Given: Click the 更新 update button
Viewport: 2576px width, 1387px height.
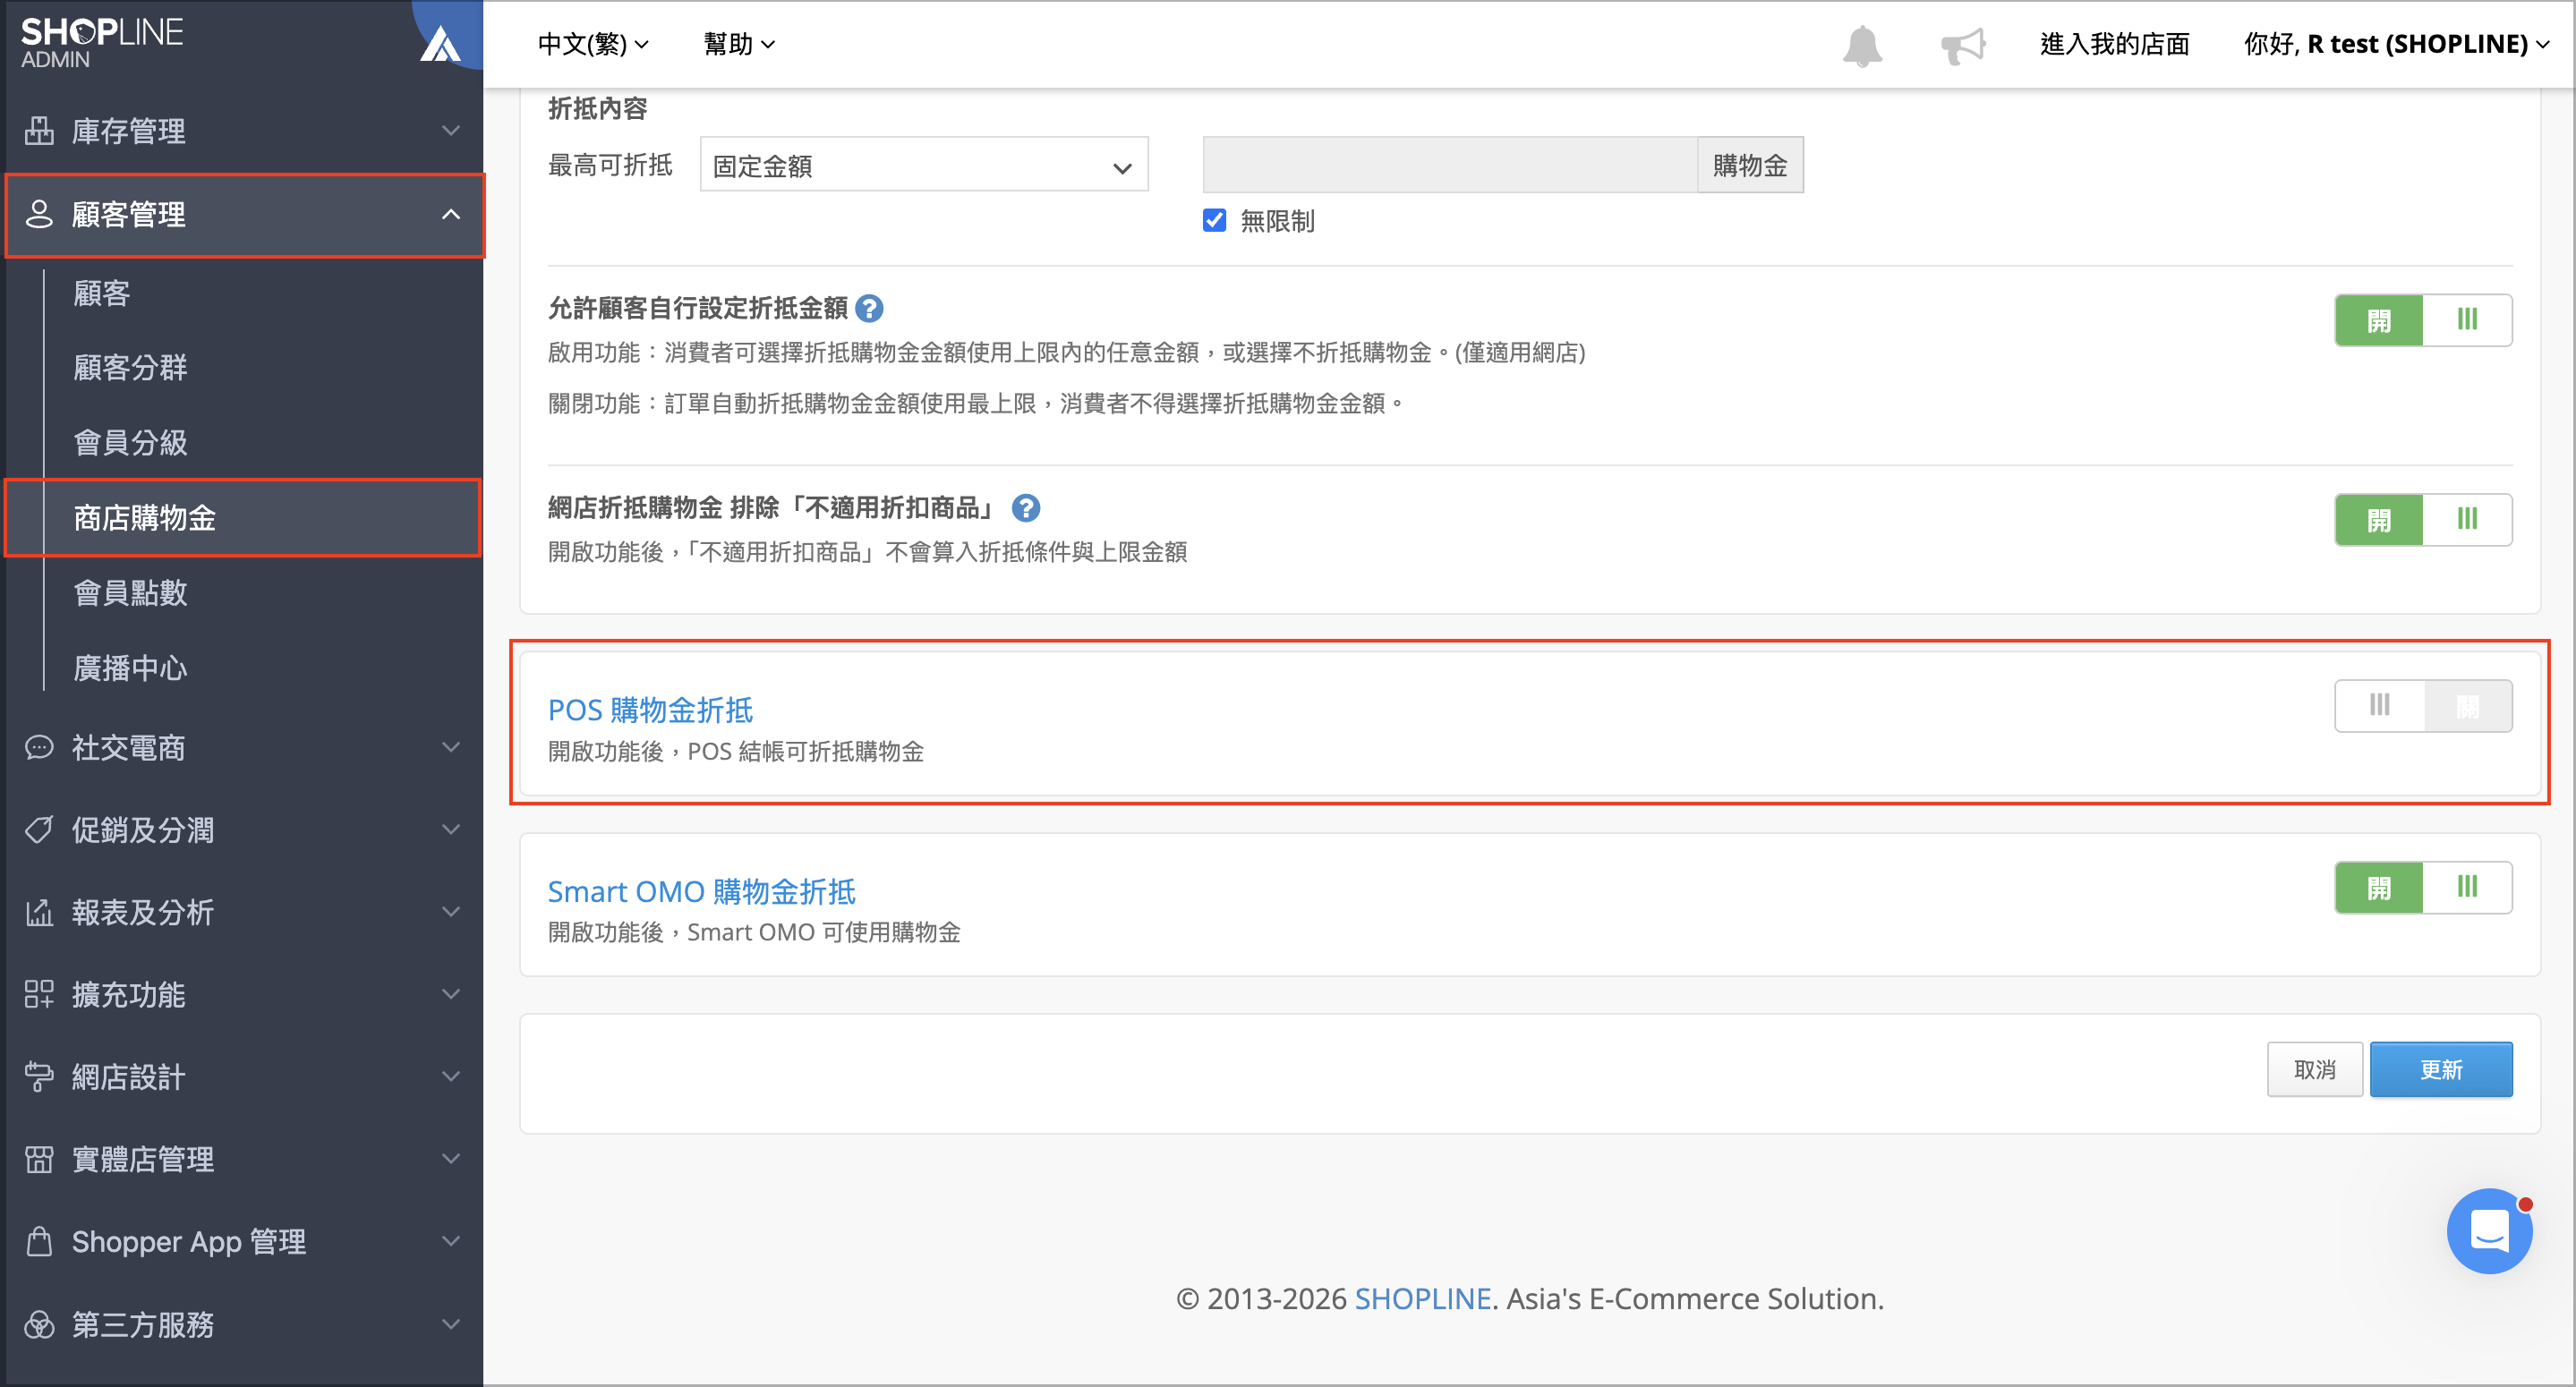Looking at the screenshot, I should pos(2441,1070).
